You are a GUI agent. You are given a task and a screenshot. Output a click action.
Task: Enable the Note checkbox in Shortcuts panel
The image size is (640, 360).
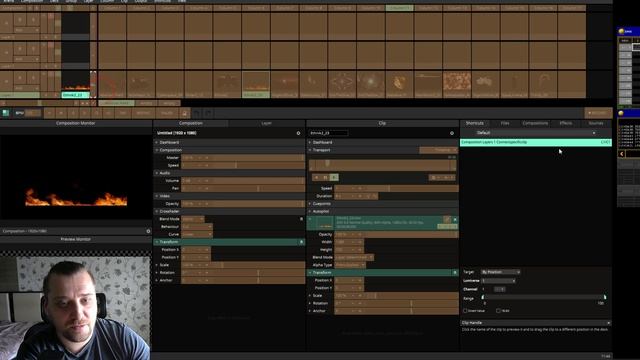[498, 311]
